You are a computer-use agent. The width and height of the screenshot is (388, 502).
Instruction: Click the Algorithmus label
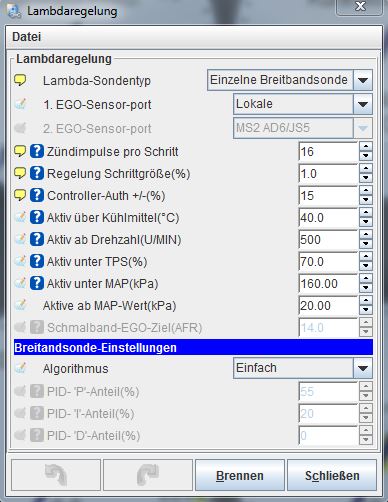pyautogui.click(x=76, y=369)
